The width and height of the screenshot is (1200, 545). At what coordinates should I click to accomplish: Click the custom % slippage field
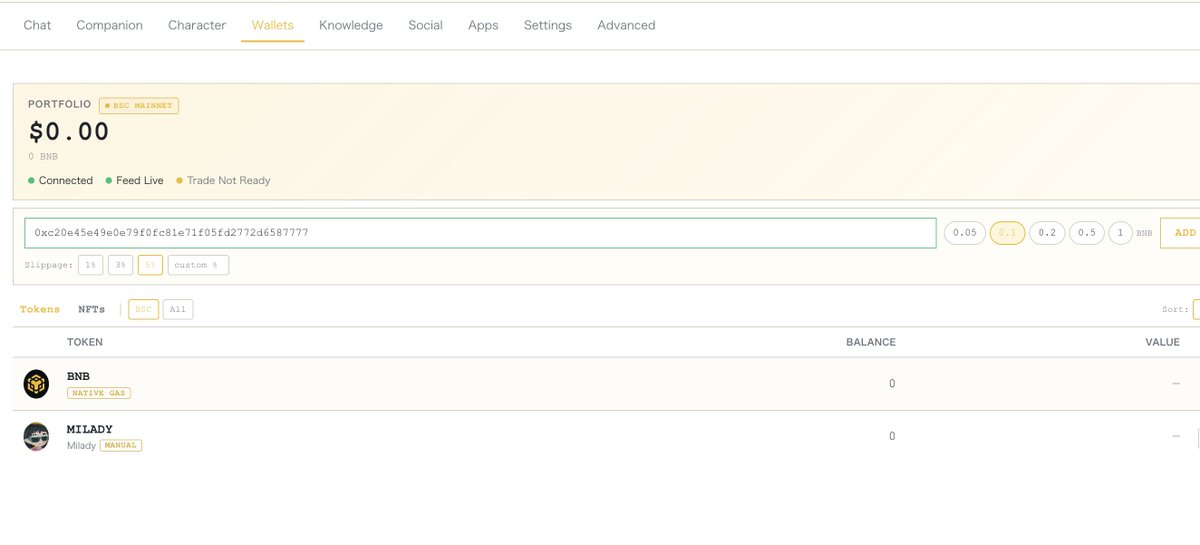198,265
